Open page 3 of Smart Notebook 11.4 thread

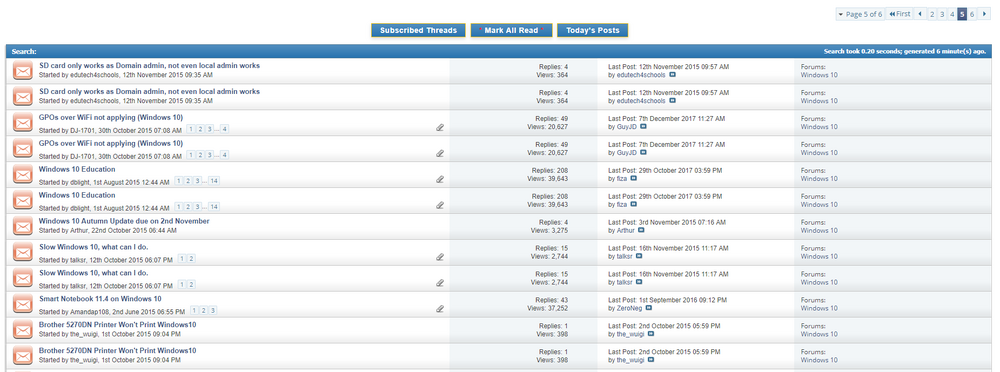[213, 310]
